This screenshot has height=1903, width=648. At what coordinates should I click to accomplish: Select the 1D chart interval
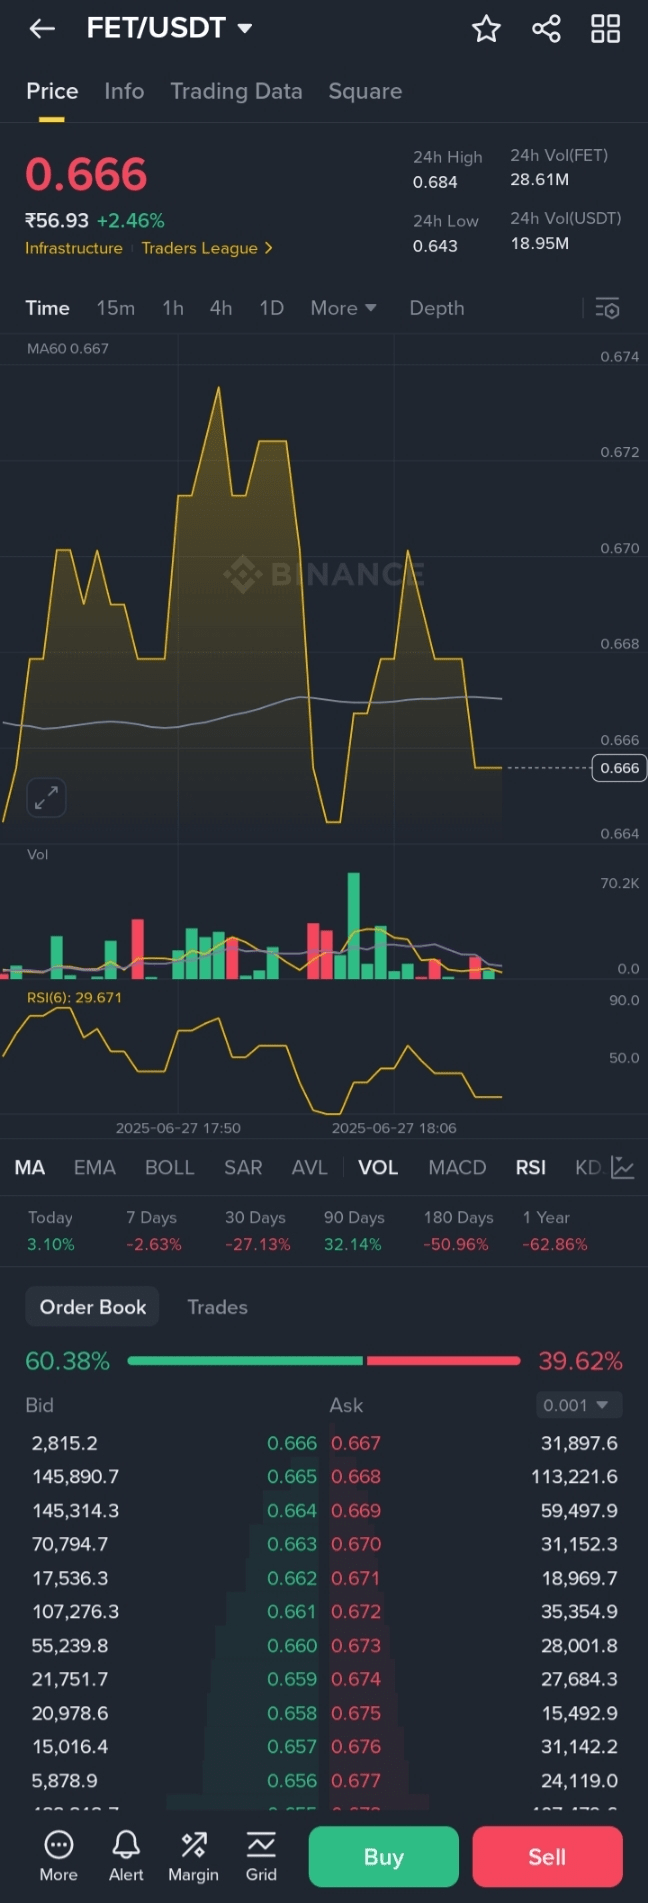(x=272, y=308)
